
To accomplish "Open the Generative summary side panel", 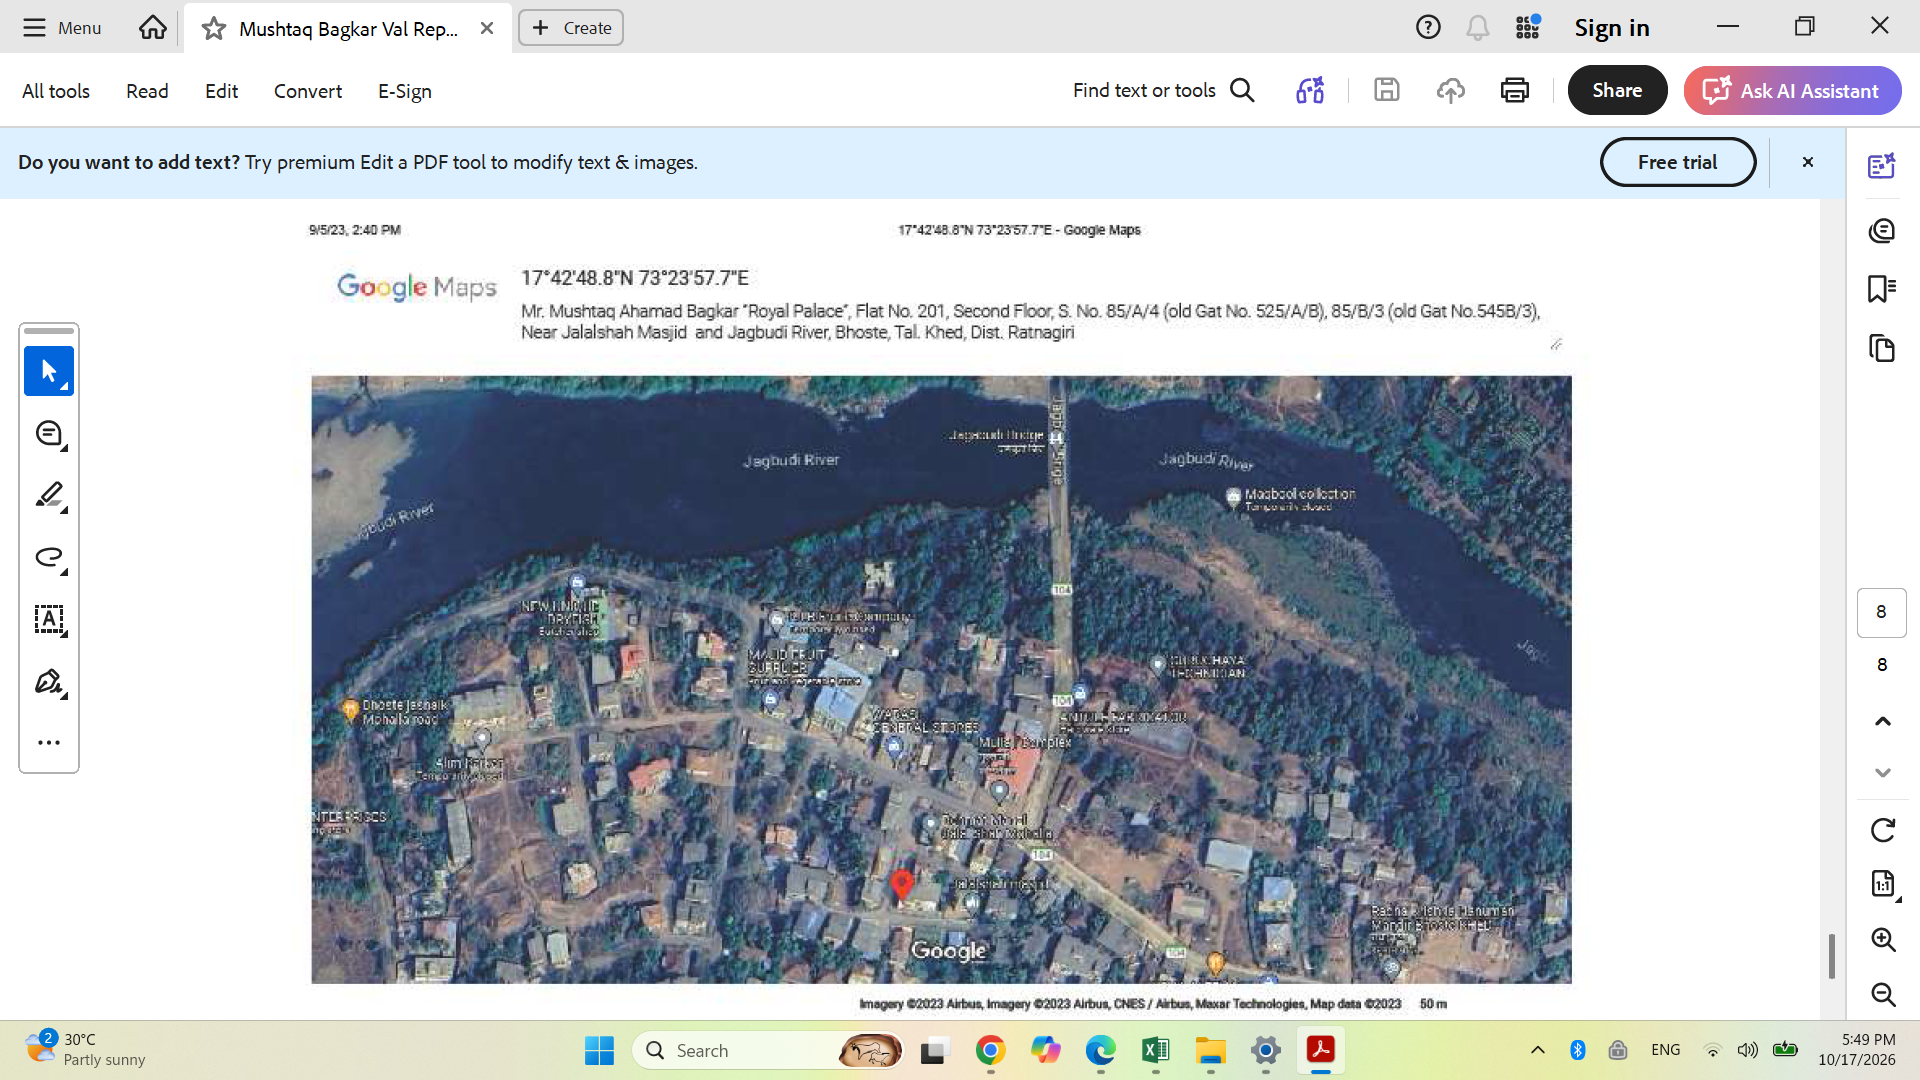I will coord(1882,166).
